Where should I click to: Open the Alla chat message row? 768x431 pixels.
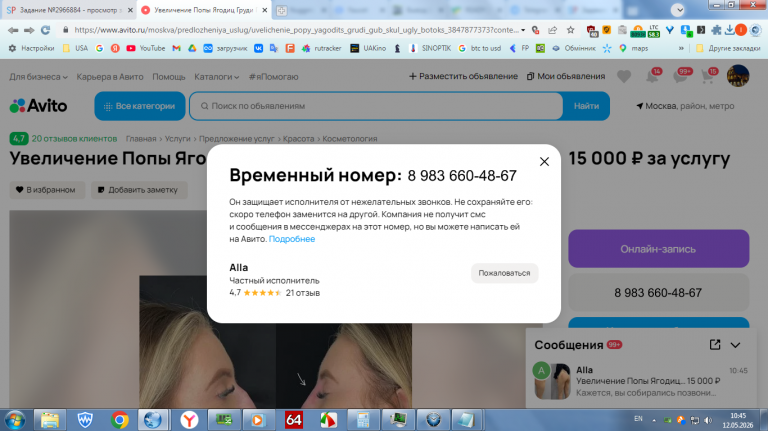[641, 381]
